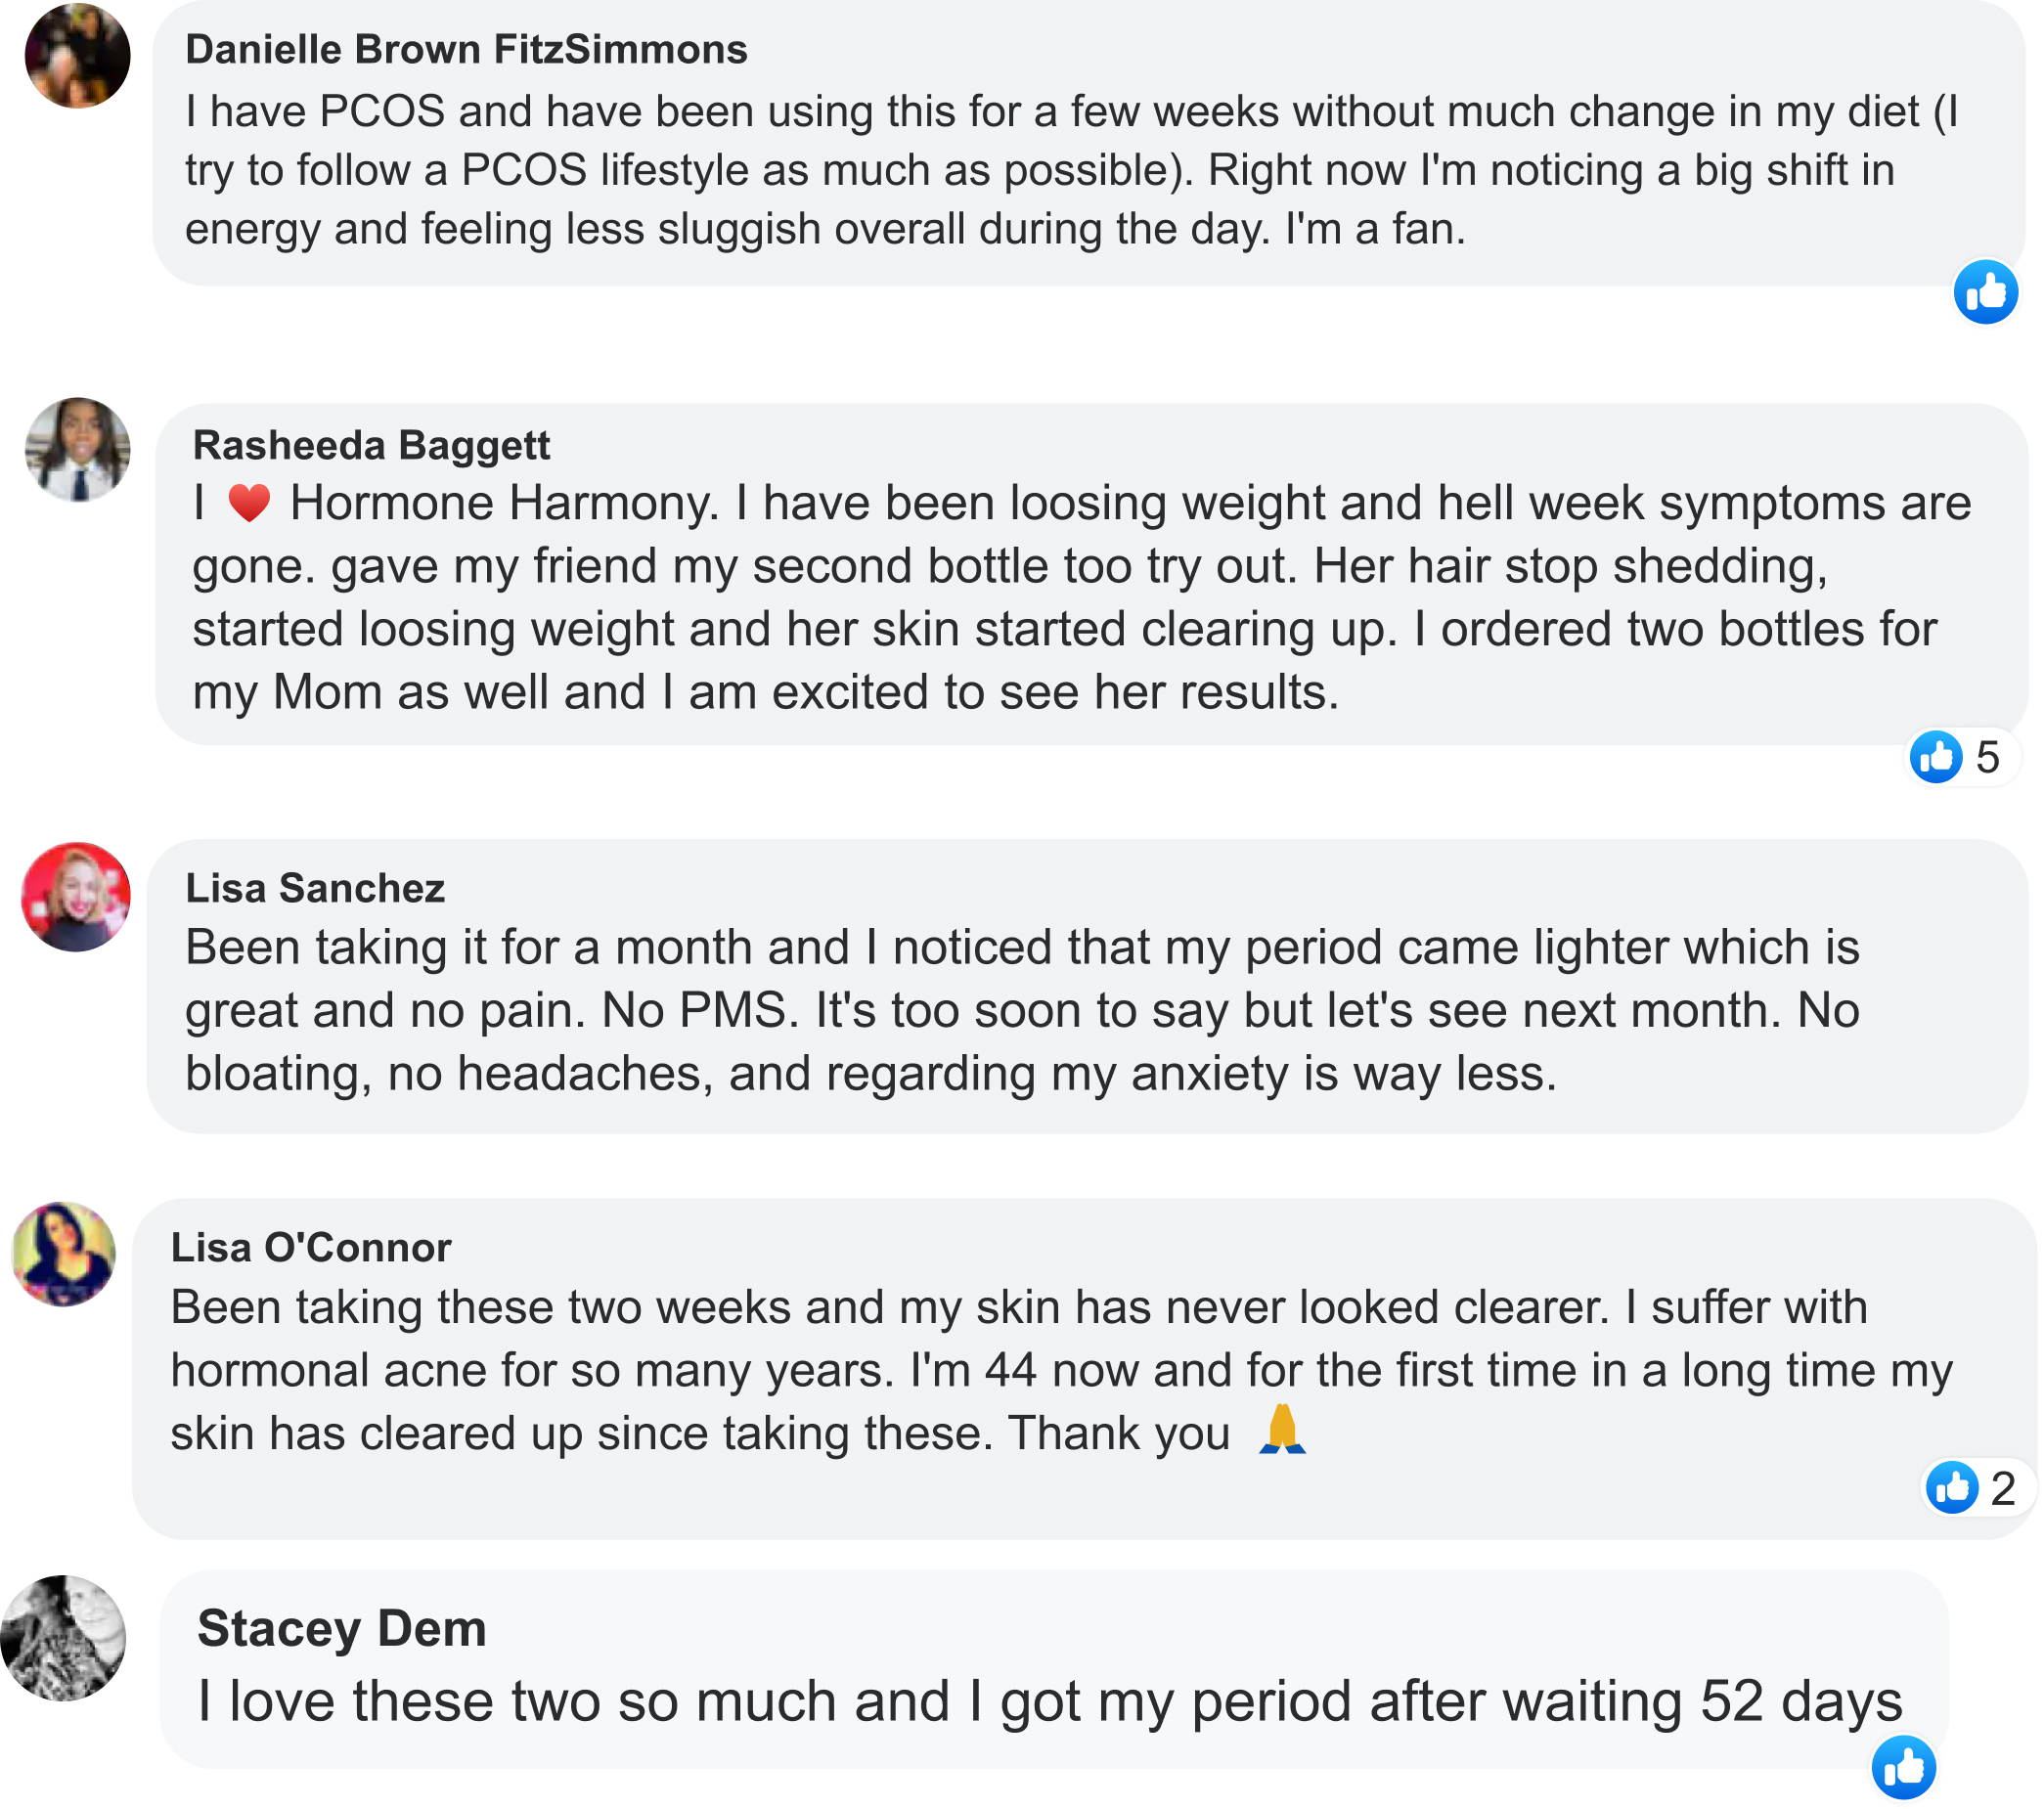
Task: Visit the Lisa O'Connor name link
Action: pos(311,1248)
